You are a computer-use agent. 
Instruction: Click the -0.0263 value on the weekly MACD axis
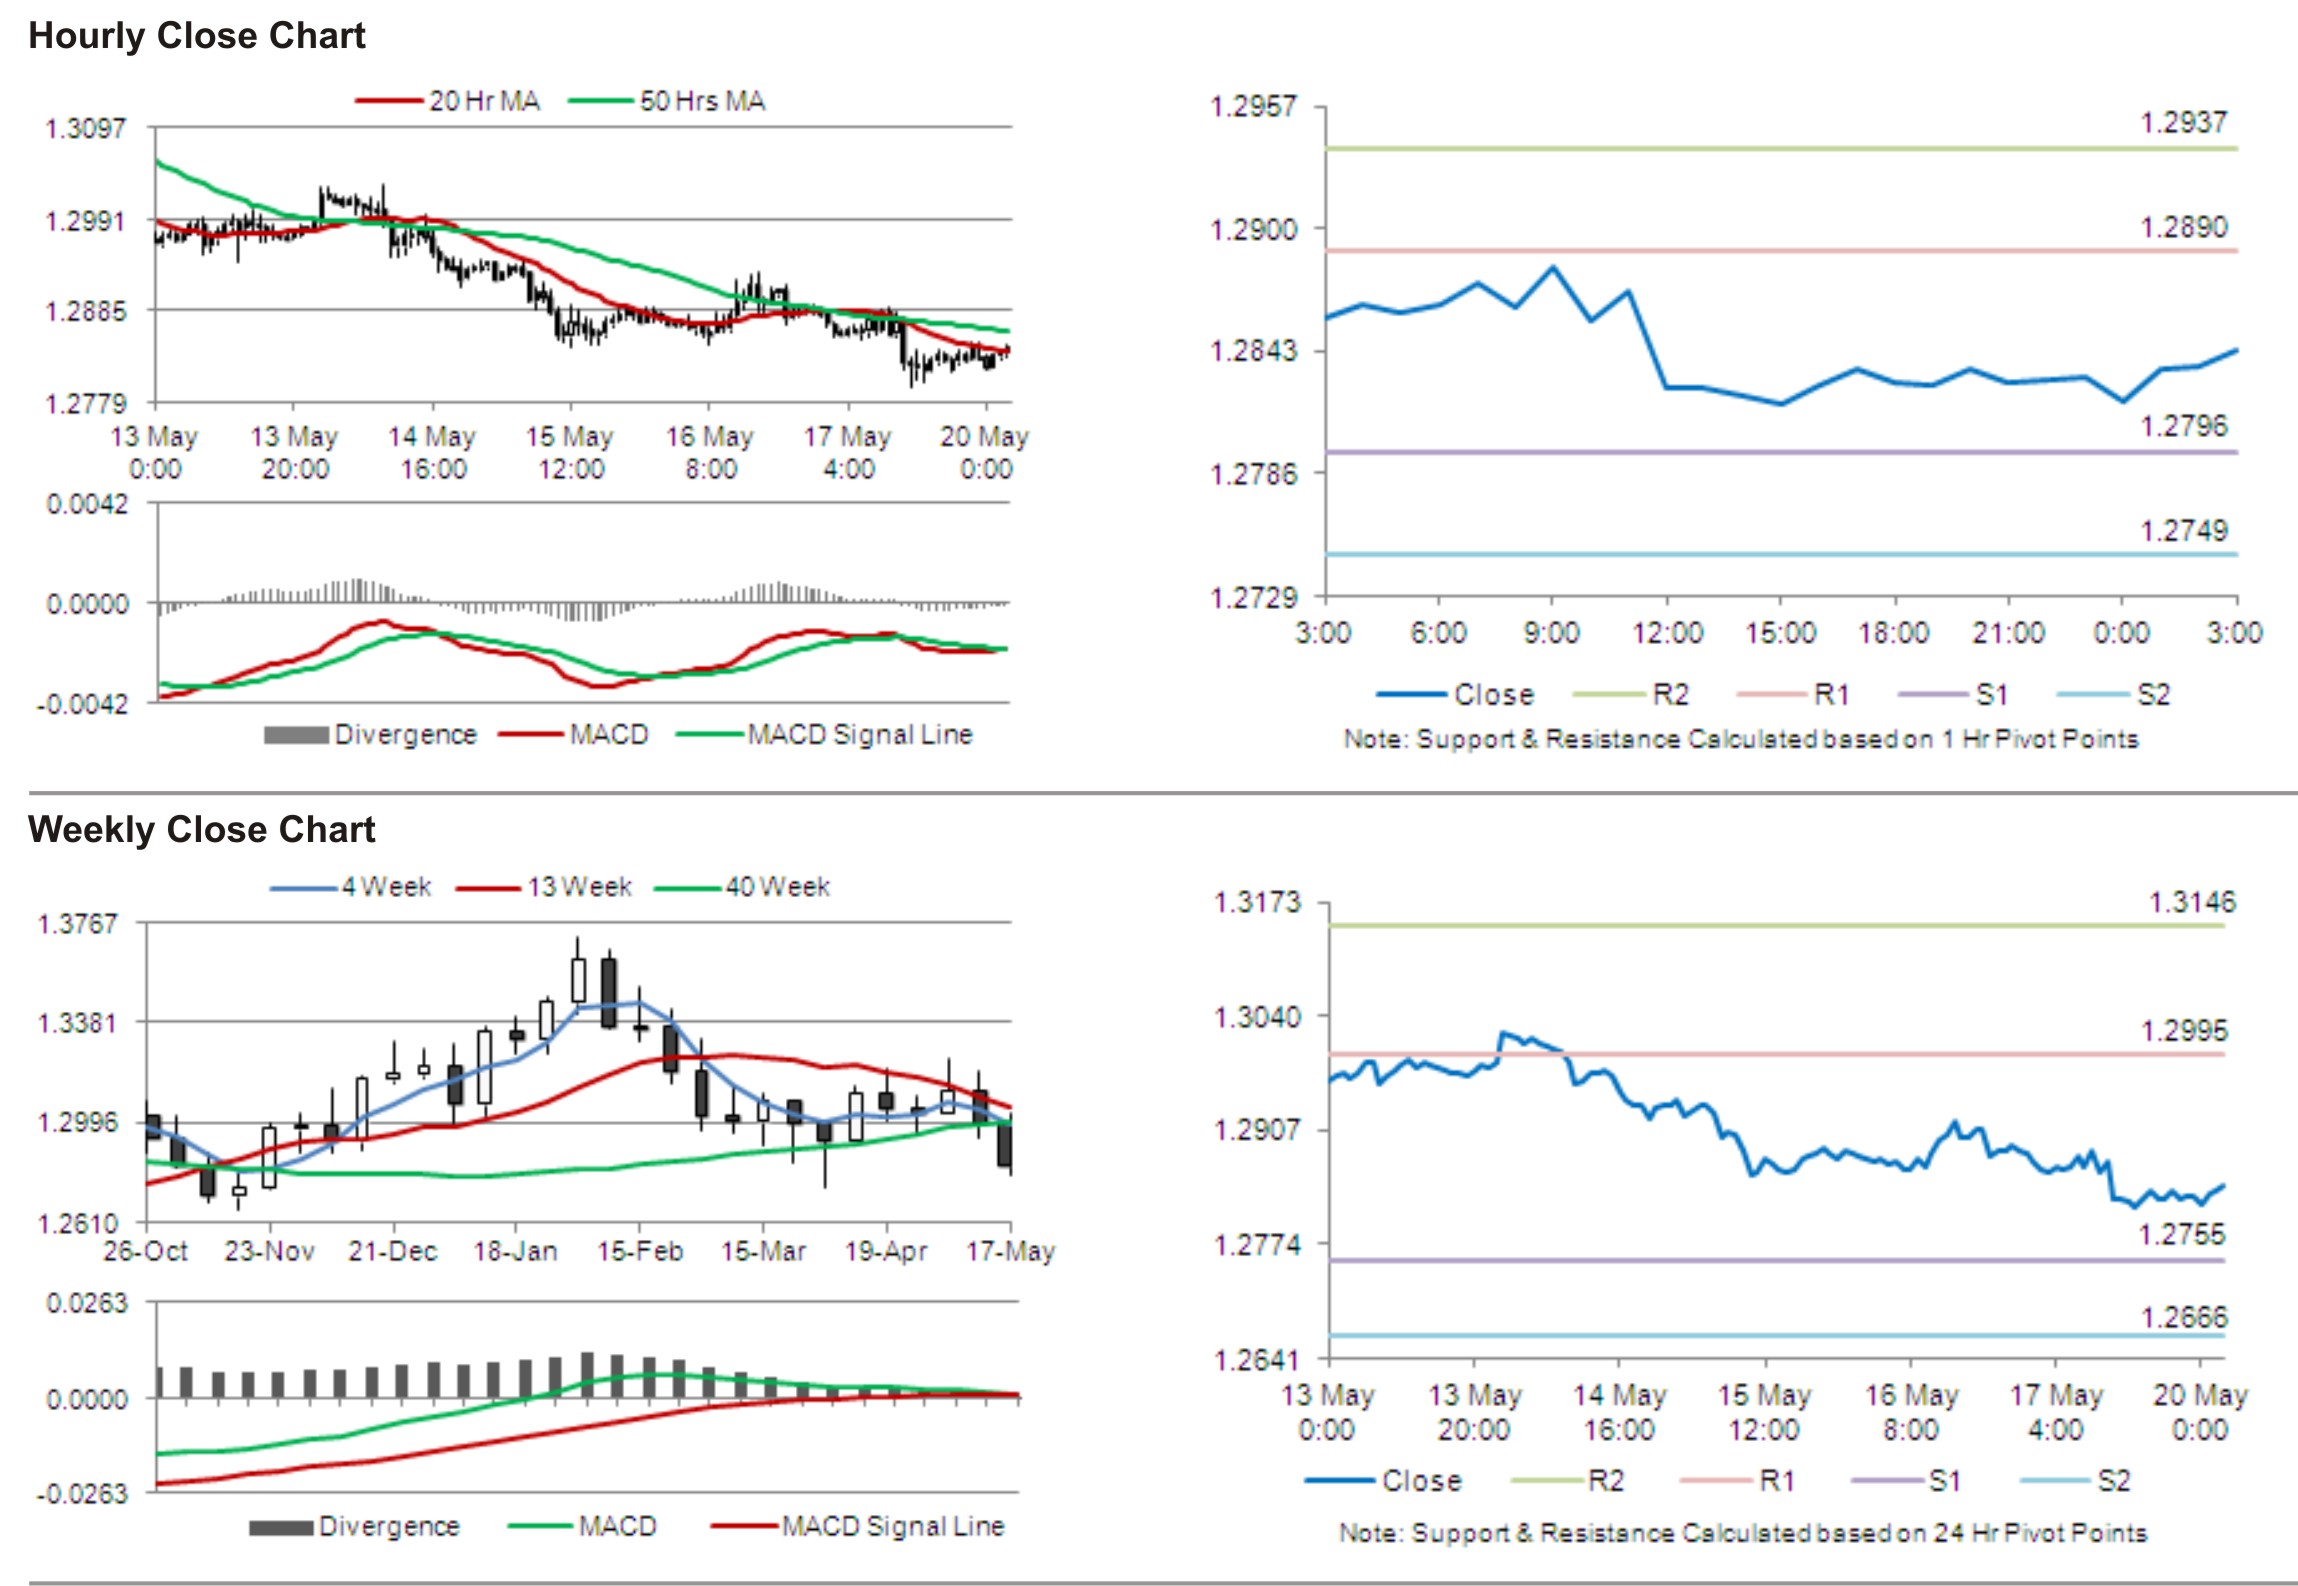[x=83, y=1494]
